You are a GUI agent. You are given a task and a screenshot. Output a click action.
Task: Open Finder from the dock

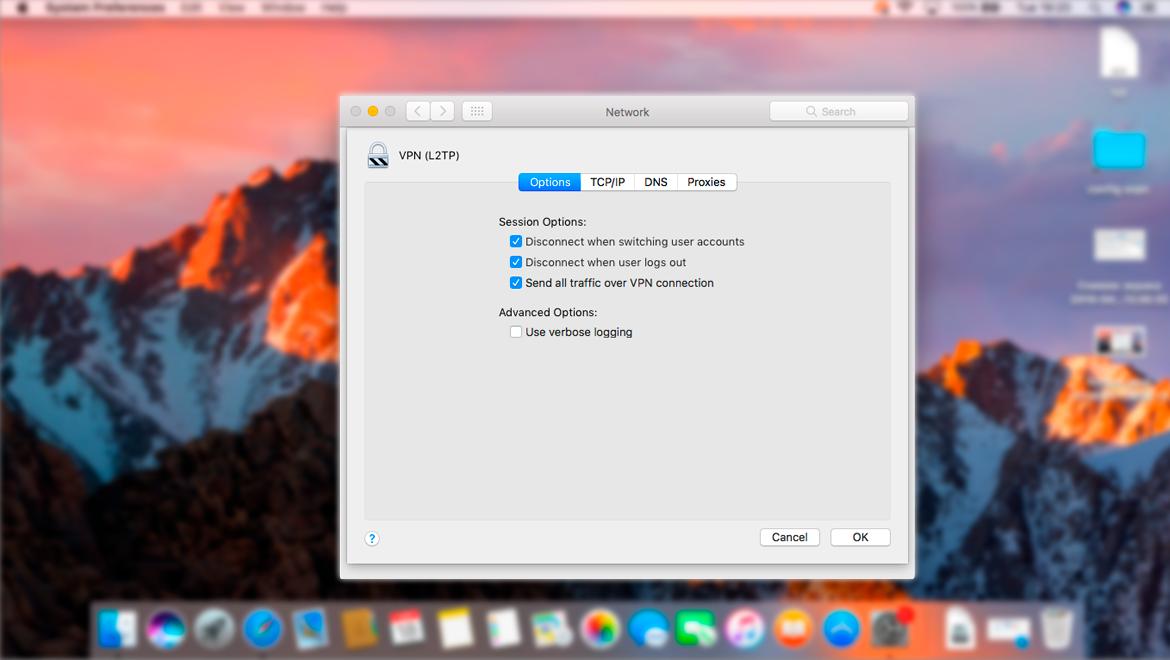[117, 629]
